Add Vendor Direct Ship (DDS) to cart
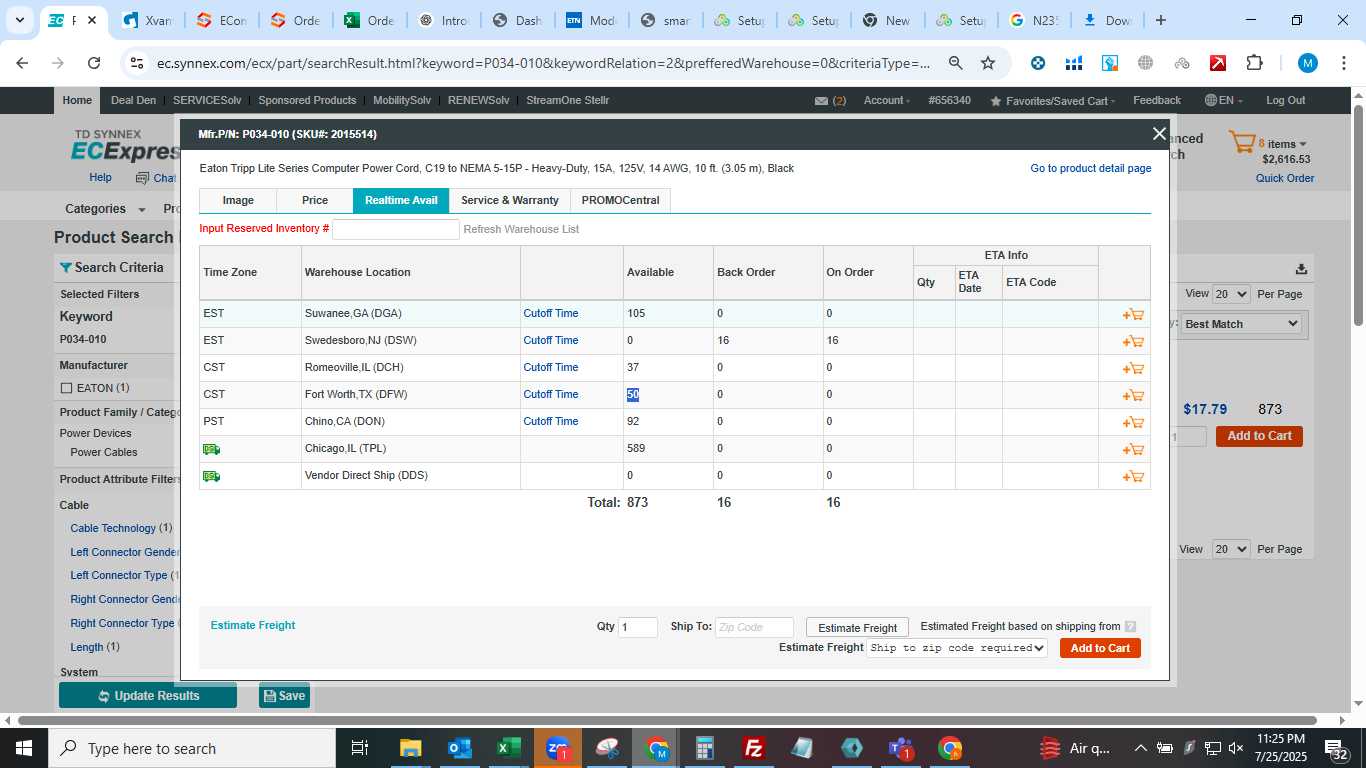The height and width of the screenshot is (768, 1366). 1133,476
